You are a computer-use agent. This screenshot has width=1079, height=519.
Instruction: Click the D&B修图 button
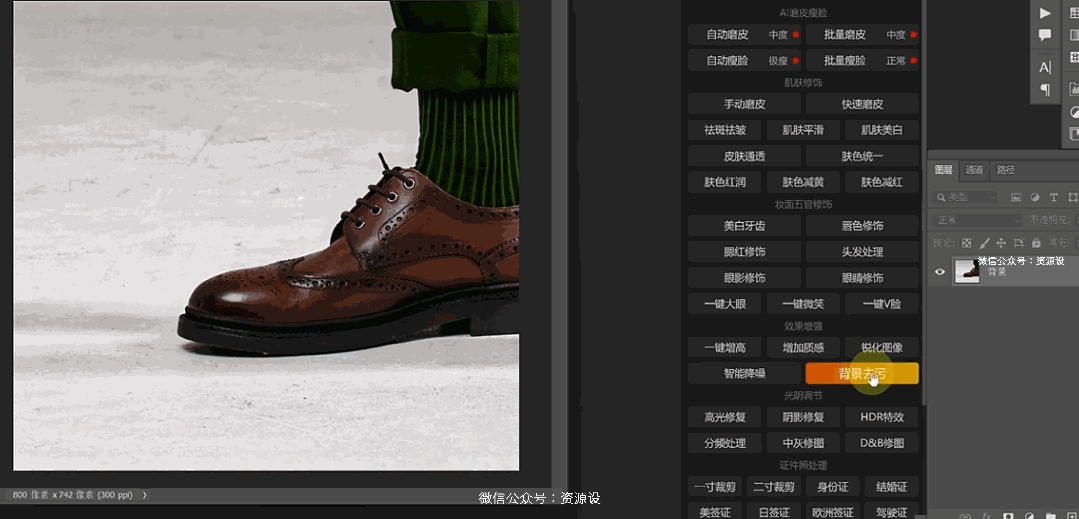(882, 443)
